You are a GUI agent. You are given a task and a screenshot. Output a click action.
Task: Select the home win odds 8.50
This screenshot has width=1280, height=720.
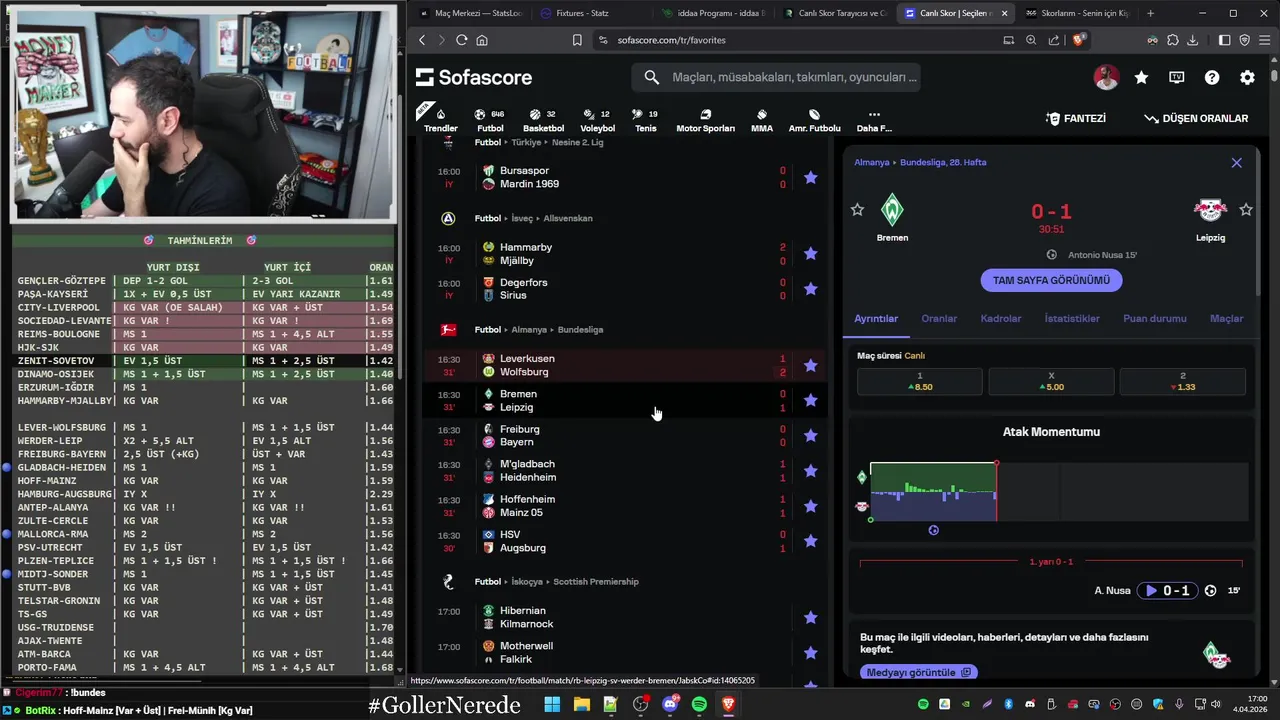click(920, 381)
